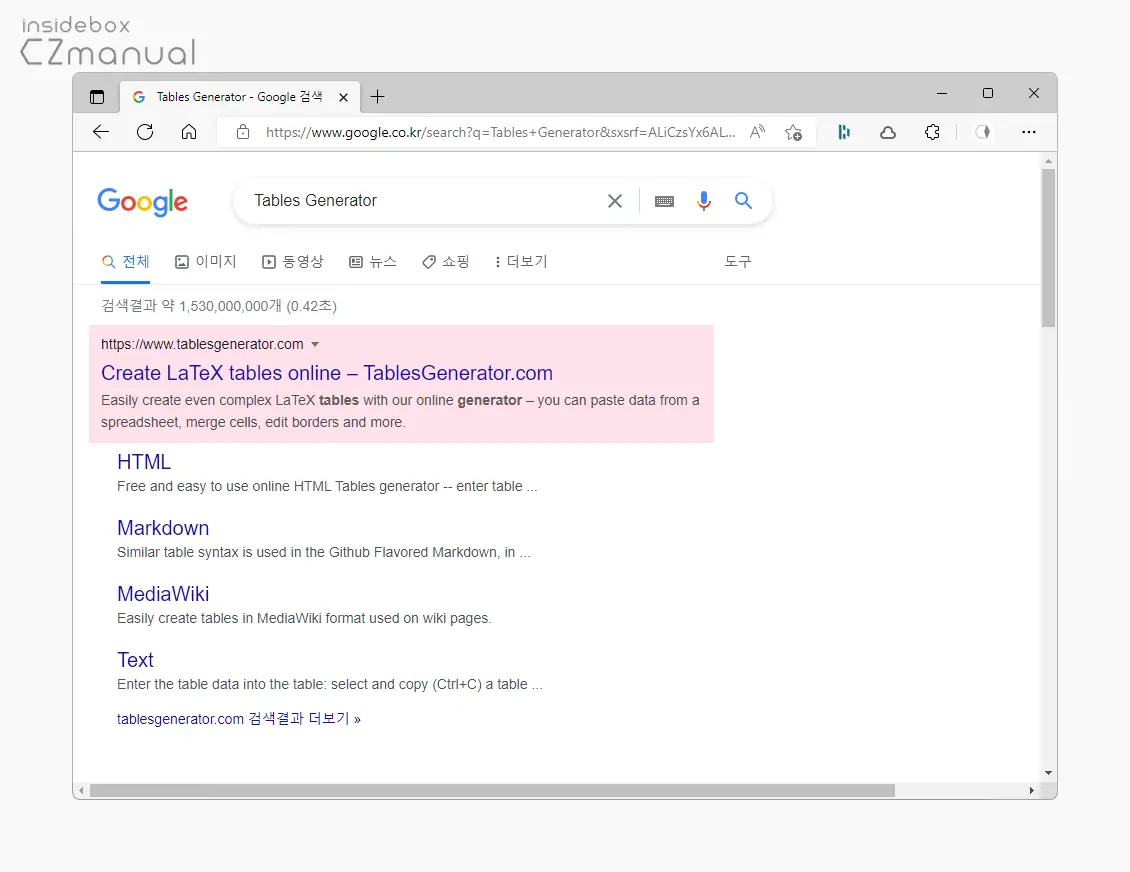
Task: Refresh the current page
Action: tap(145, 132)
